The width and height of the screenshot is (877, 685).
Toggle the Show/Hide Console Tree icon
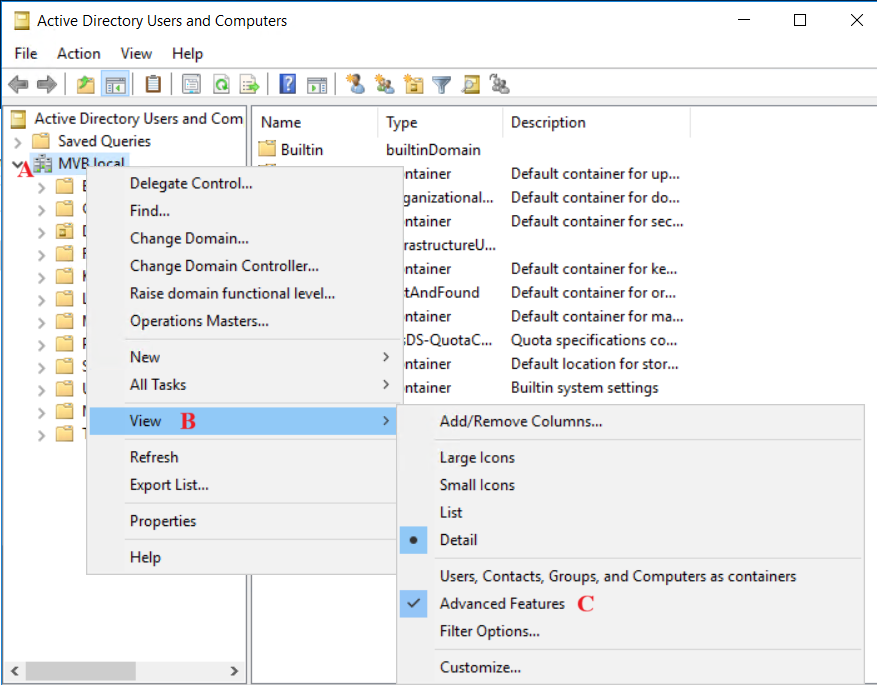point(115,84)
